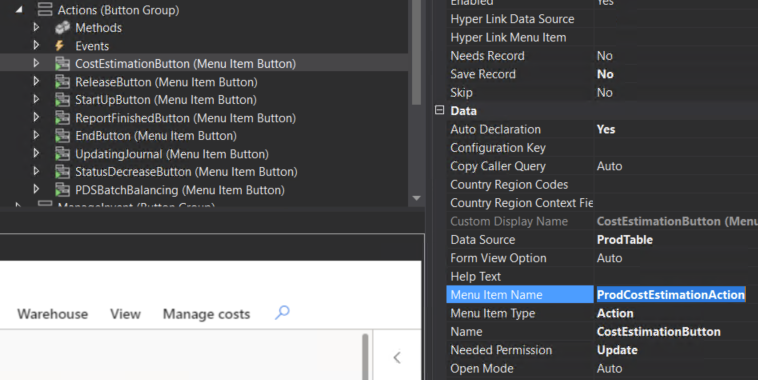Expand the EndButton tree node
This screenshot has height=380, width=758.
pyautogui.click(x=36, y=135)
